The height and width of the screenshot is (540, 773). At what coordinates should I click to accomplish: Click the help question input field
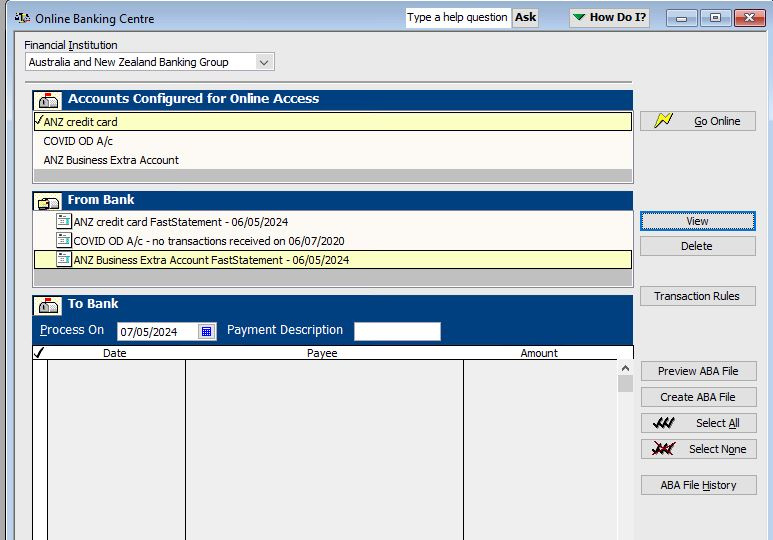pyautogui.click(x=458, y=18)
